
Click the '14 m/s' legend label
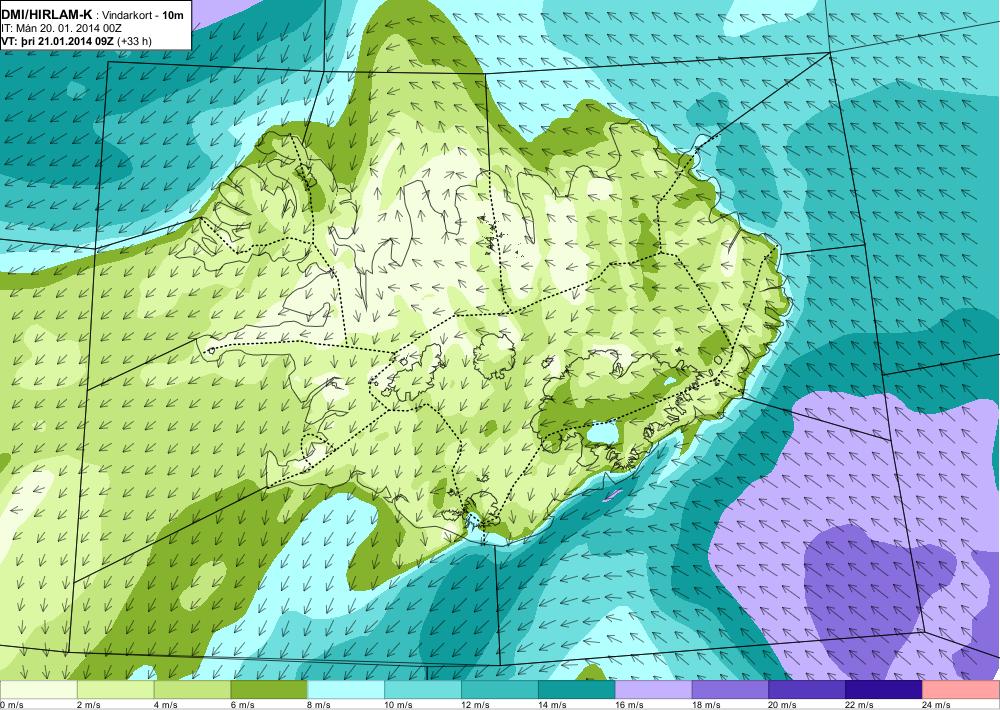coord(552,705)
